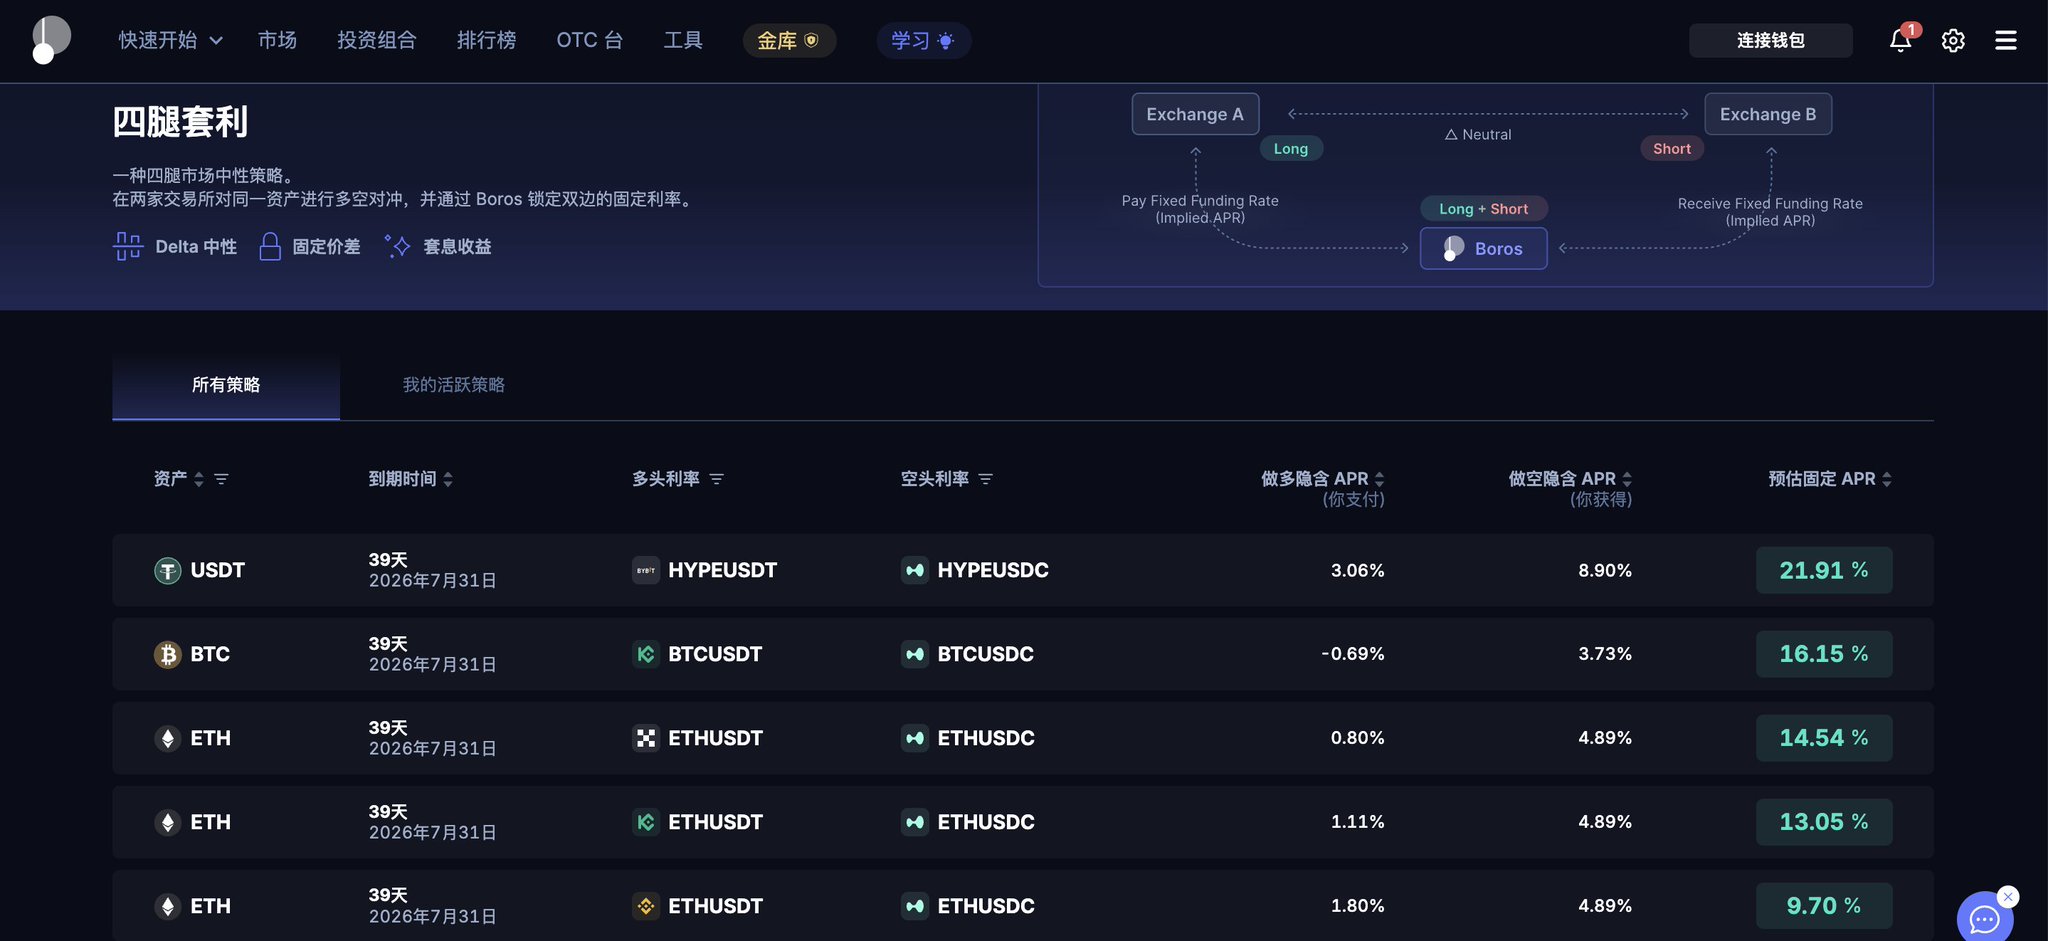Open the settings gear icon
Image resolution: width=2048 pixels, height=941 pixels.
pyautogui.click(x=1953, y=40)
